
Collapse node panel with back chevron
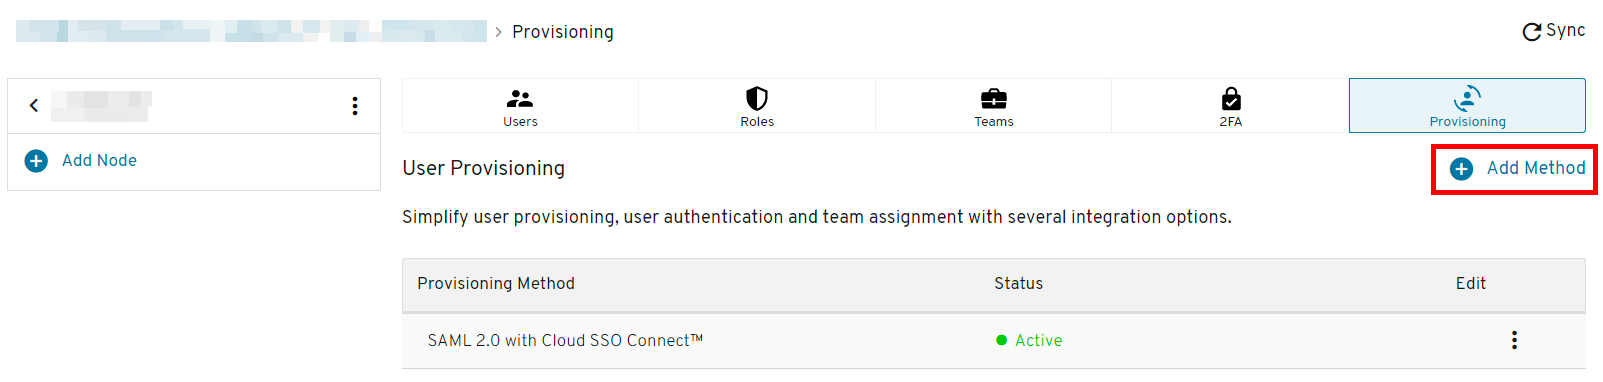34,105
